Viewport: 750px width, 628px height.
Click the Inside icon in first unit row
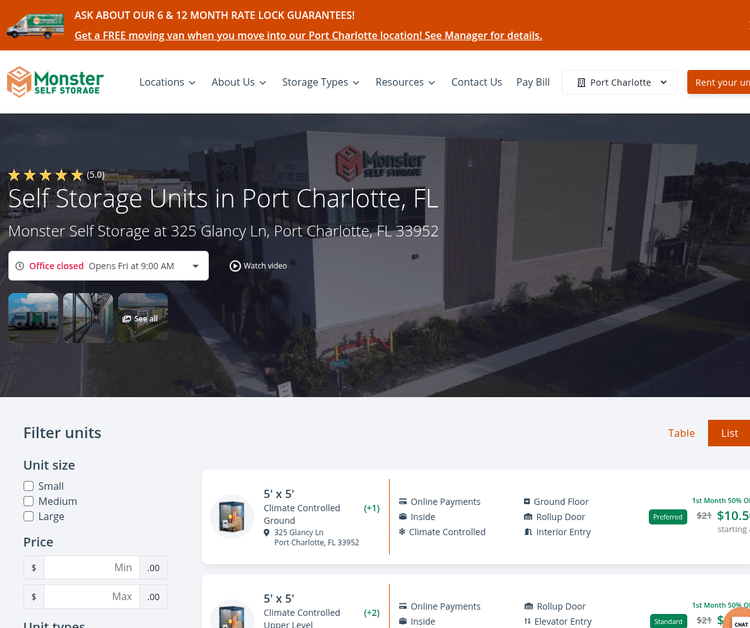point(403,517)
